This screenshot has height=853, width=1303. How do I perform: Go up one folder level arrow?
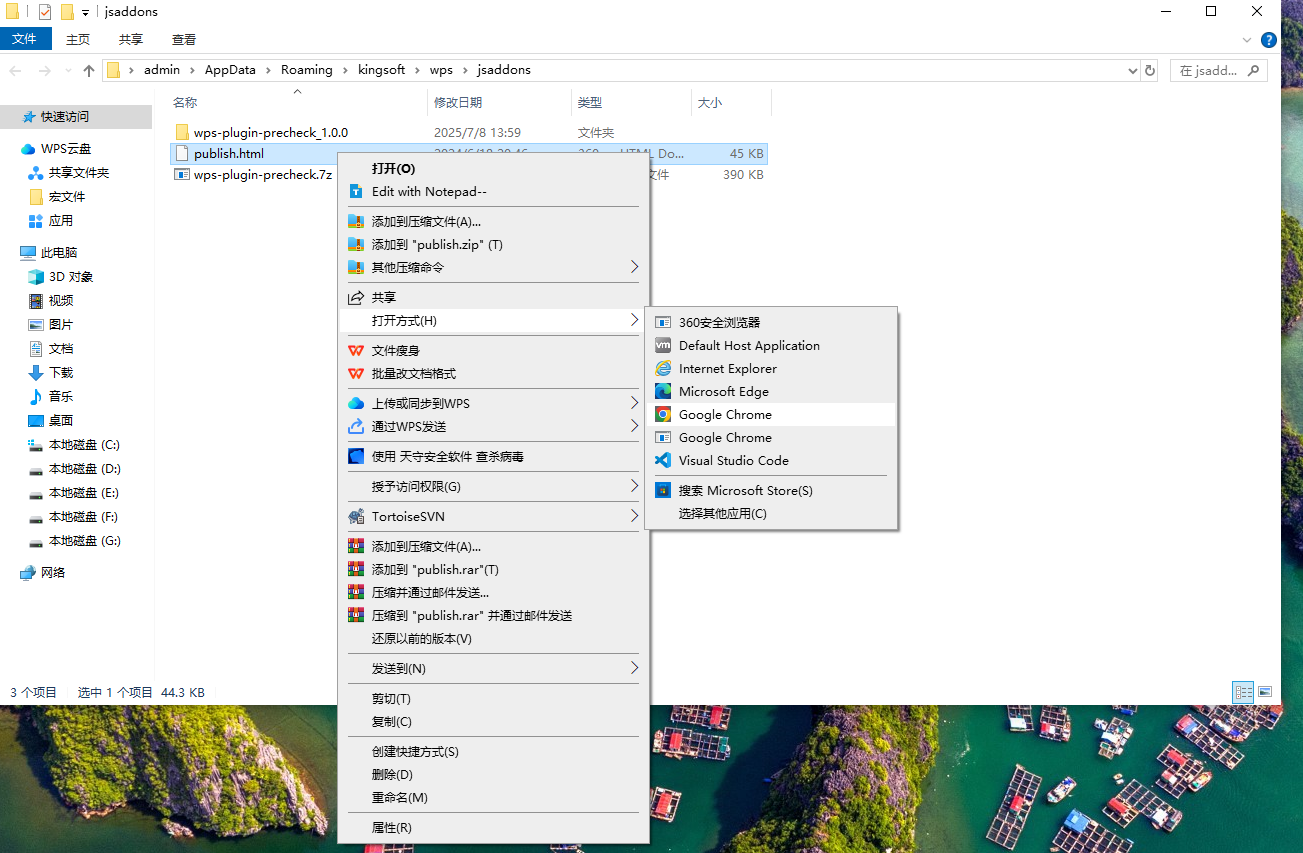point(89,70)
